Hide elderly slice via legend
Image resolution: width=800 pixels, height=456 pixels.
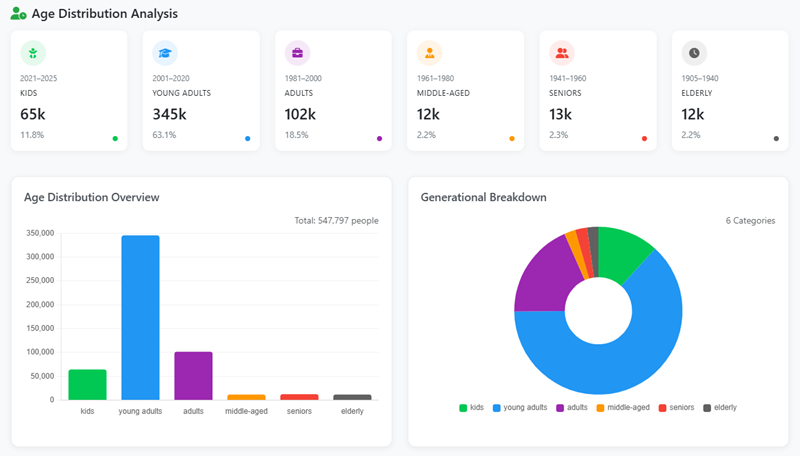[720, 408]
